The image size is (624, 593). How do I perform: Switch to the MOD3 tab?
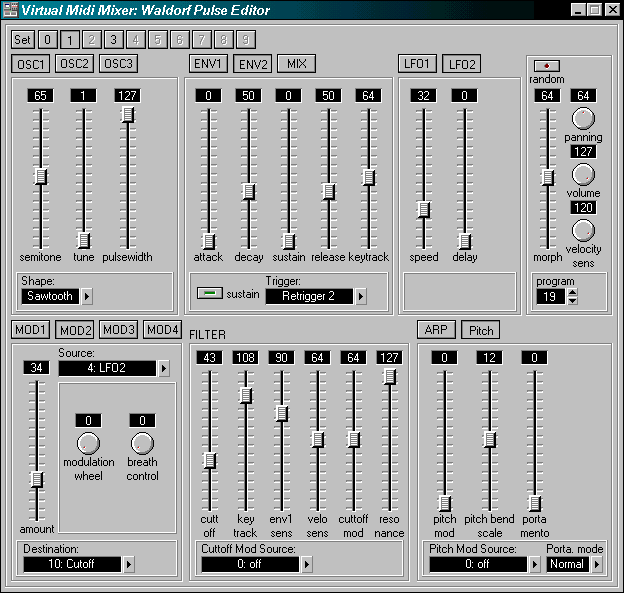pyautogui.click(x=119, y=330)
